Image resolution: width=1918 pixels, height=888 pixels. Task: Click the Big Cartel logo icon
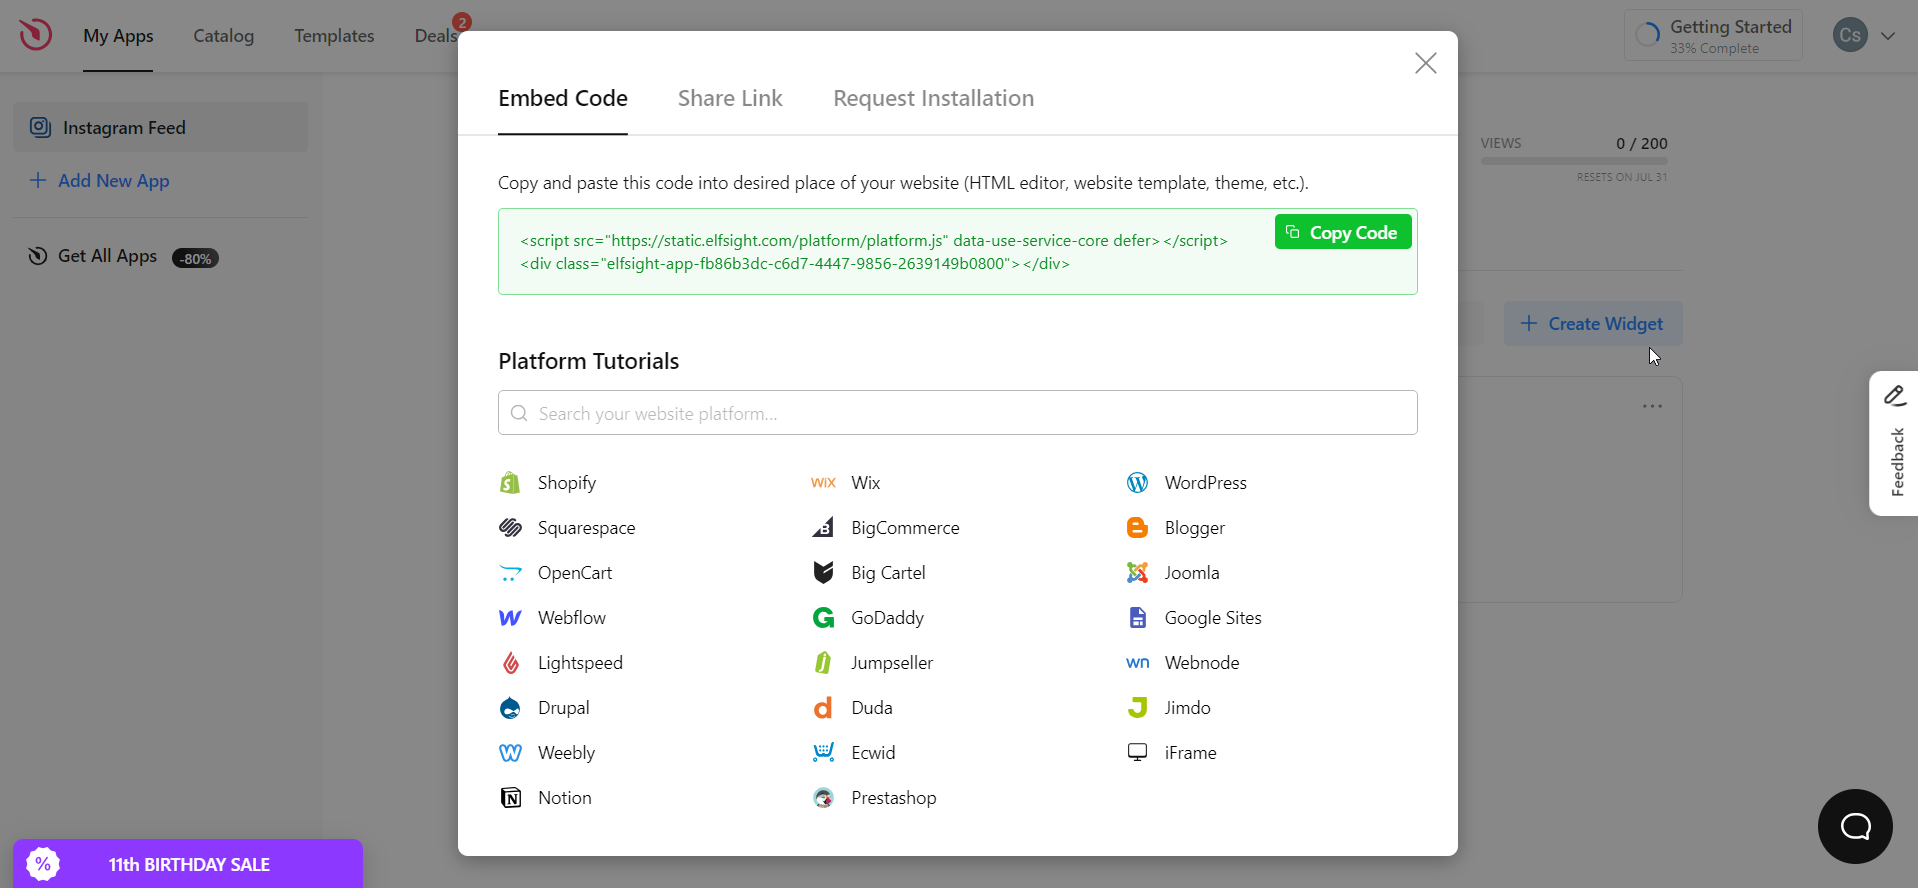[823, 573]
